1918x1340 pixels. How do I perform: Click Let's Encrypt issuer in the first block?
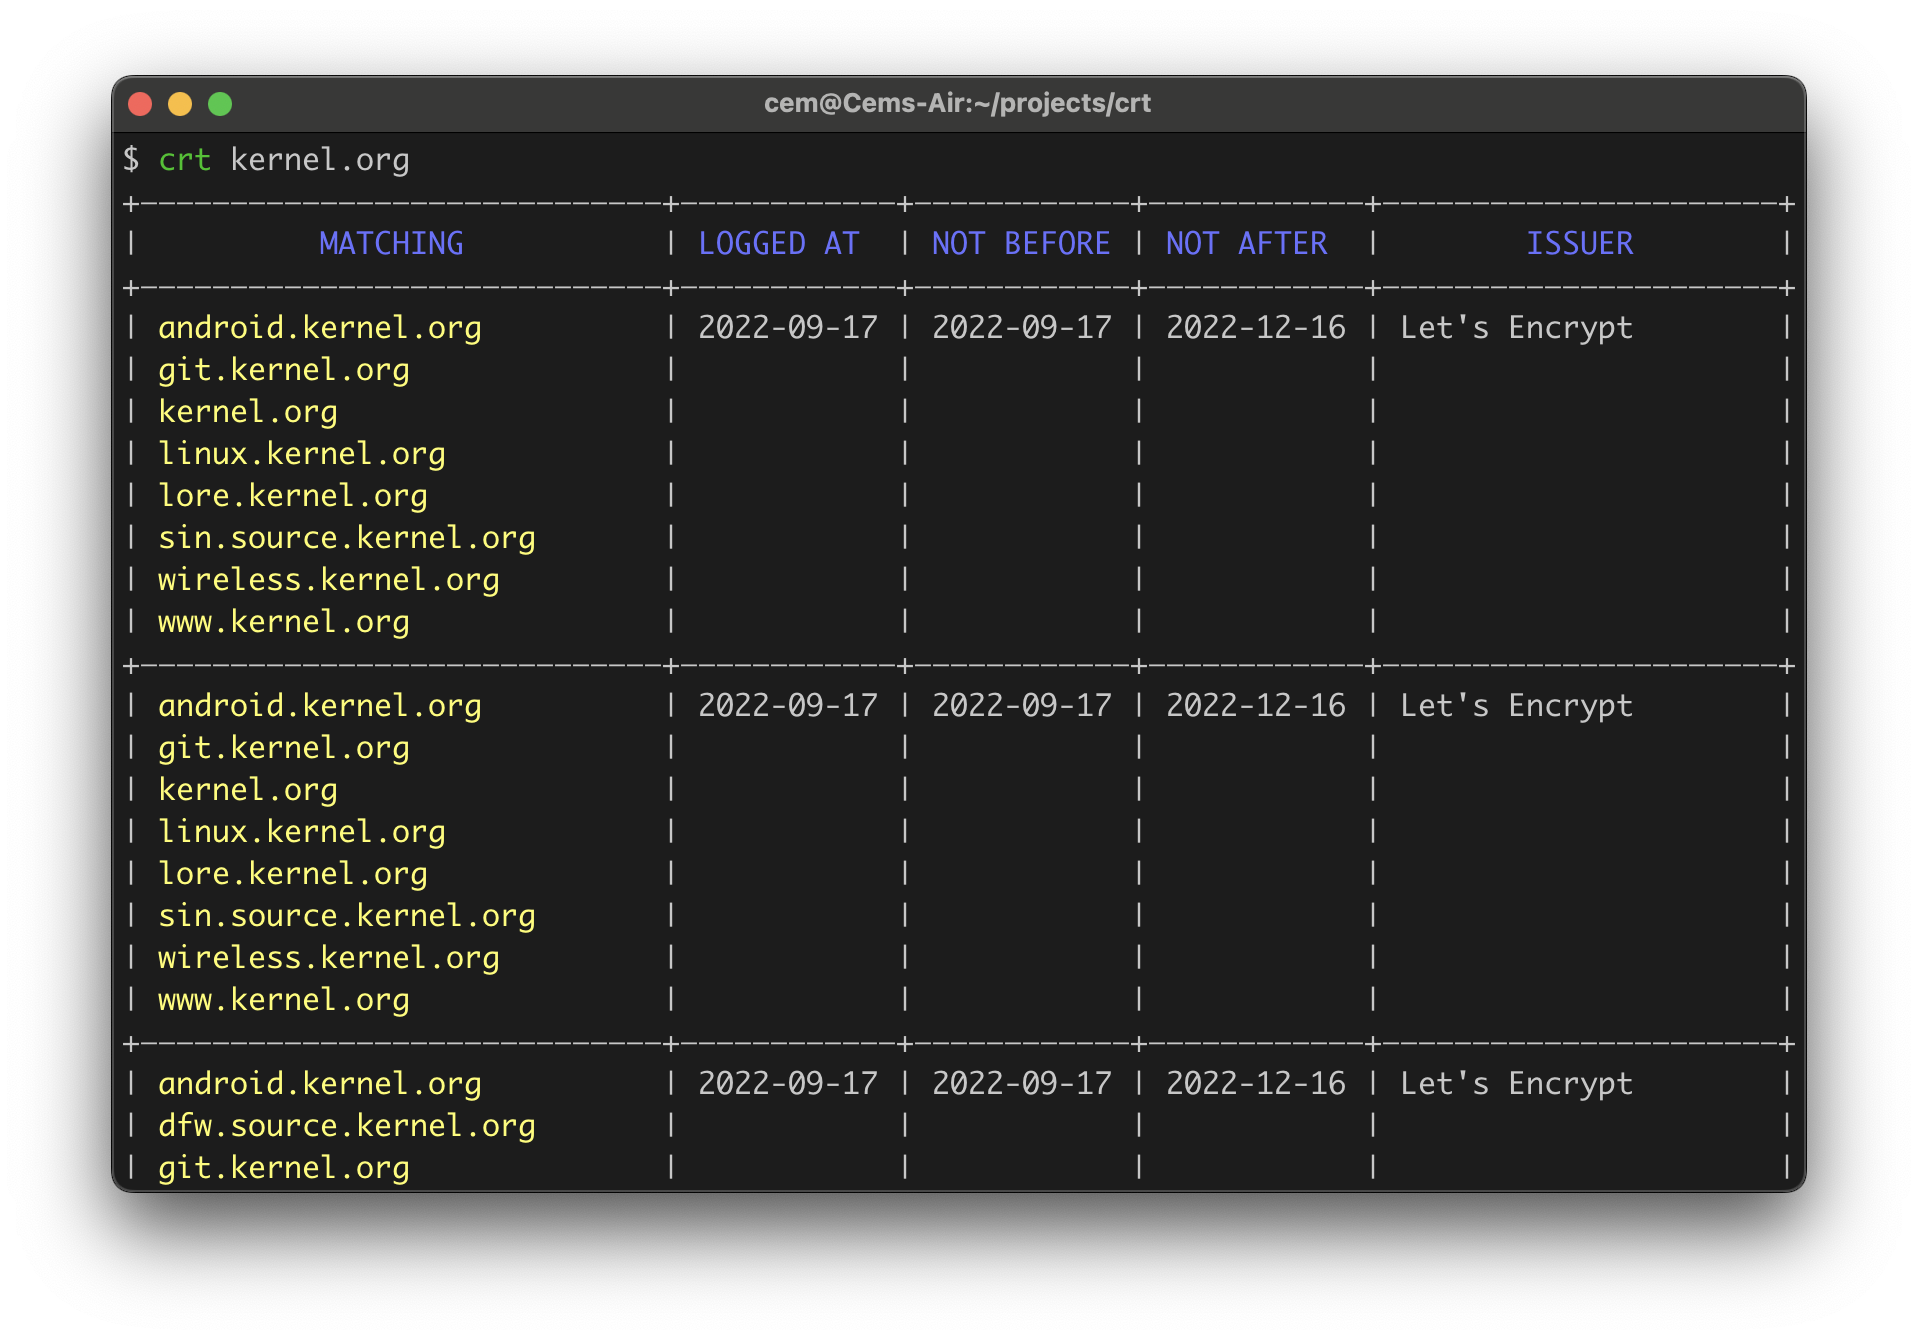(1517, 328)
